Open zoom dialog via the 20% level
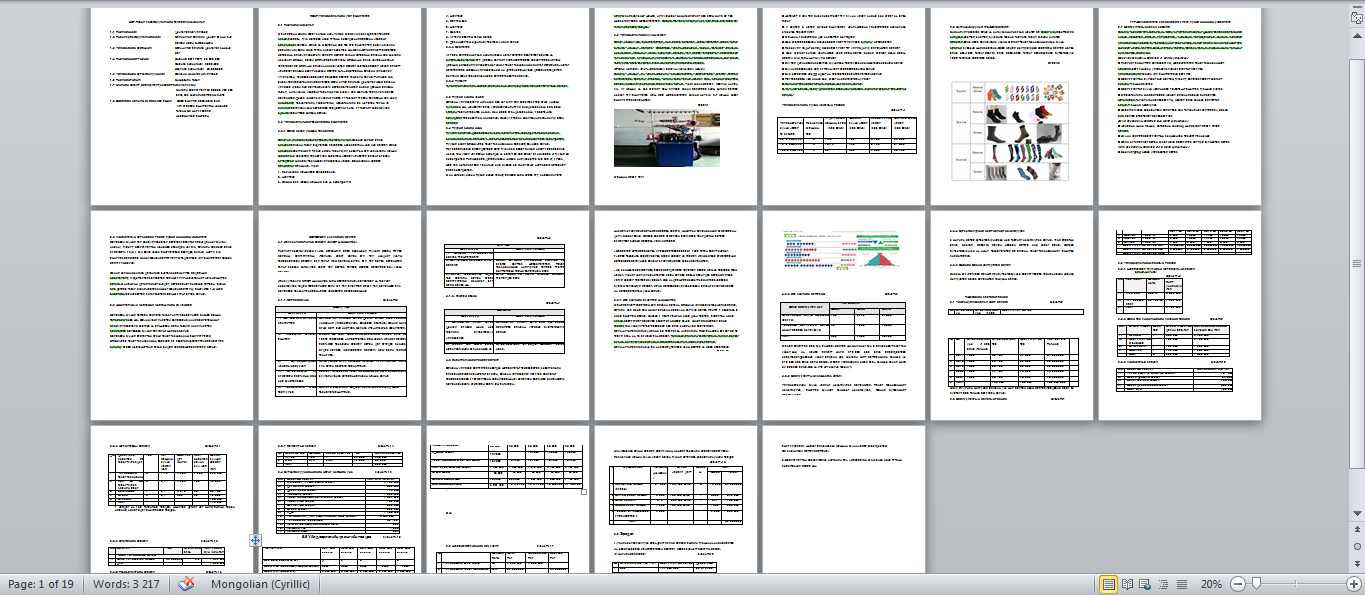1365x595 pixels. (x=1211, y=584)
